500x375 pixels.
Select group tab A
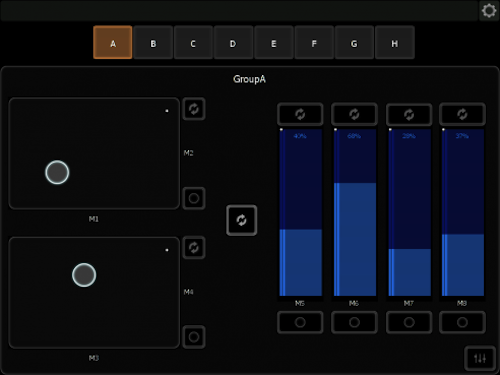113,43
